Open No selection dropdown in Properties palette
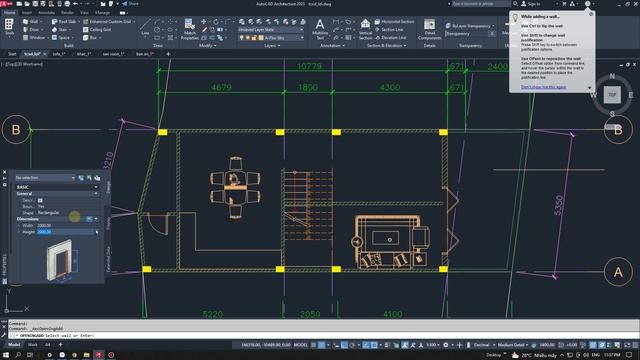The width and height of the screenshot is (640, 360). 45,178
